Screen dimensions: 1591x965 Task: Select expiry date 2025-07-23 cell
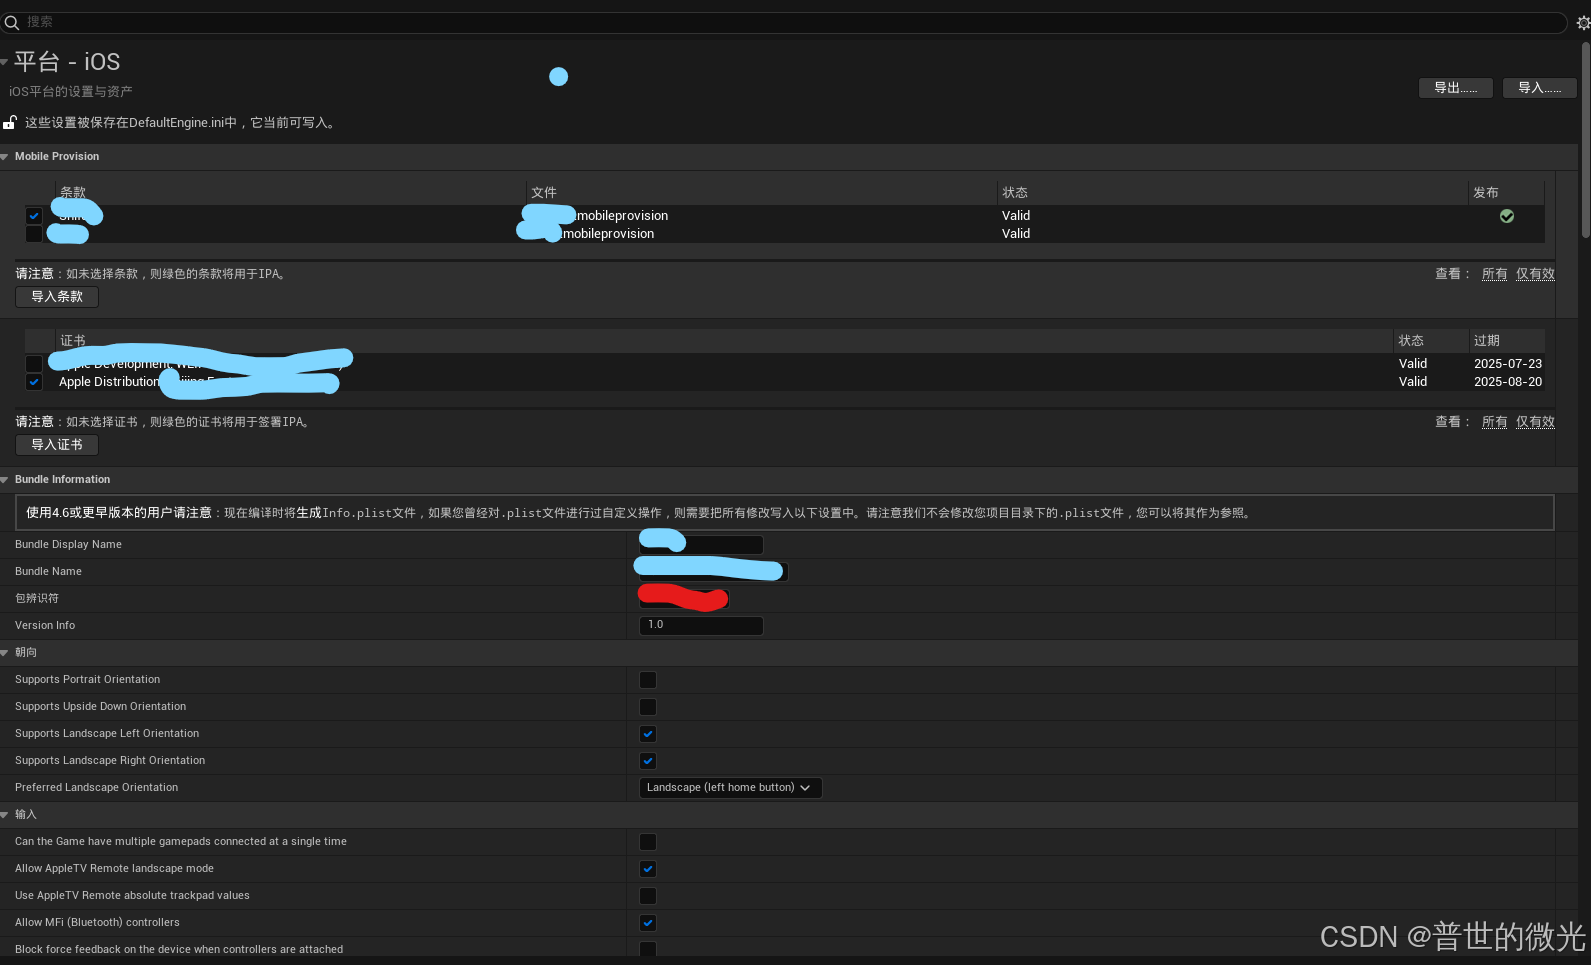1508,364
